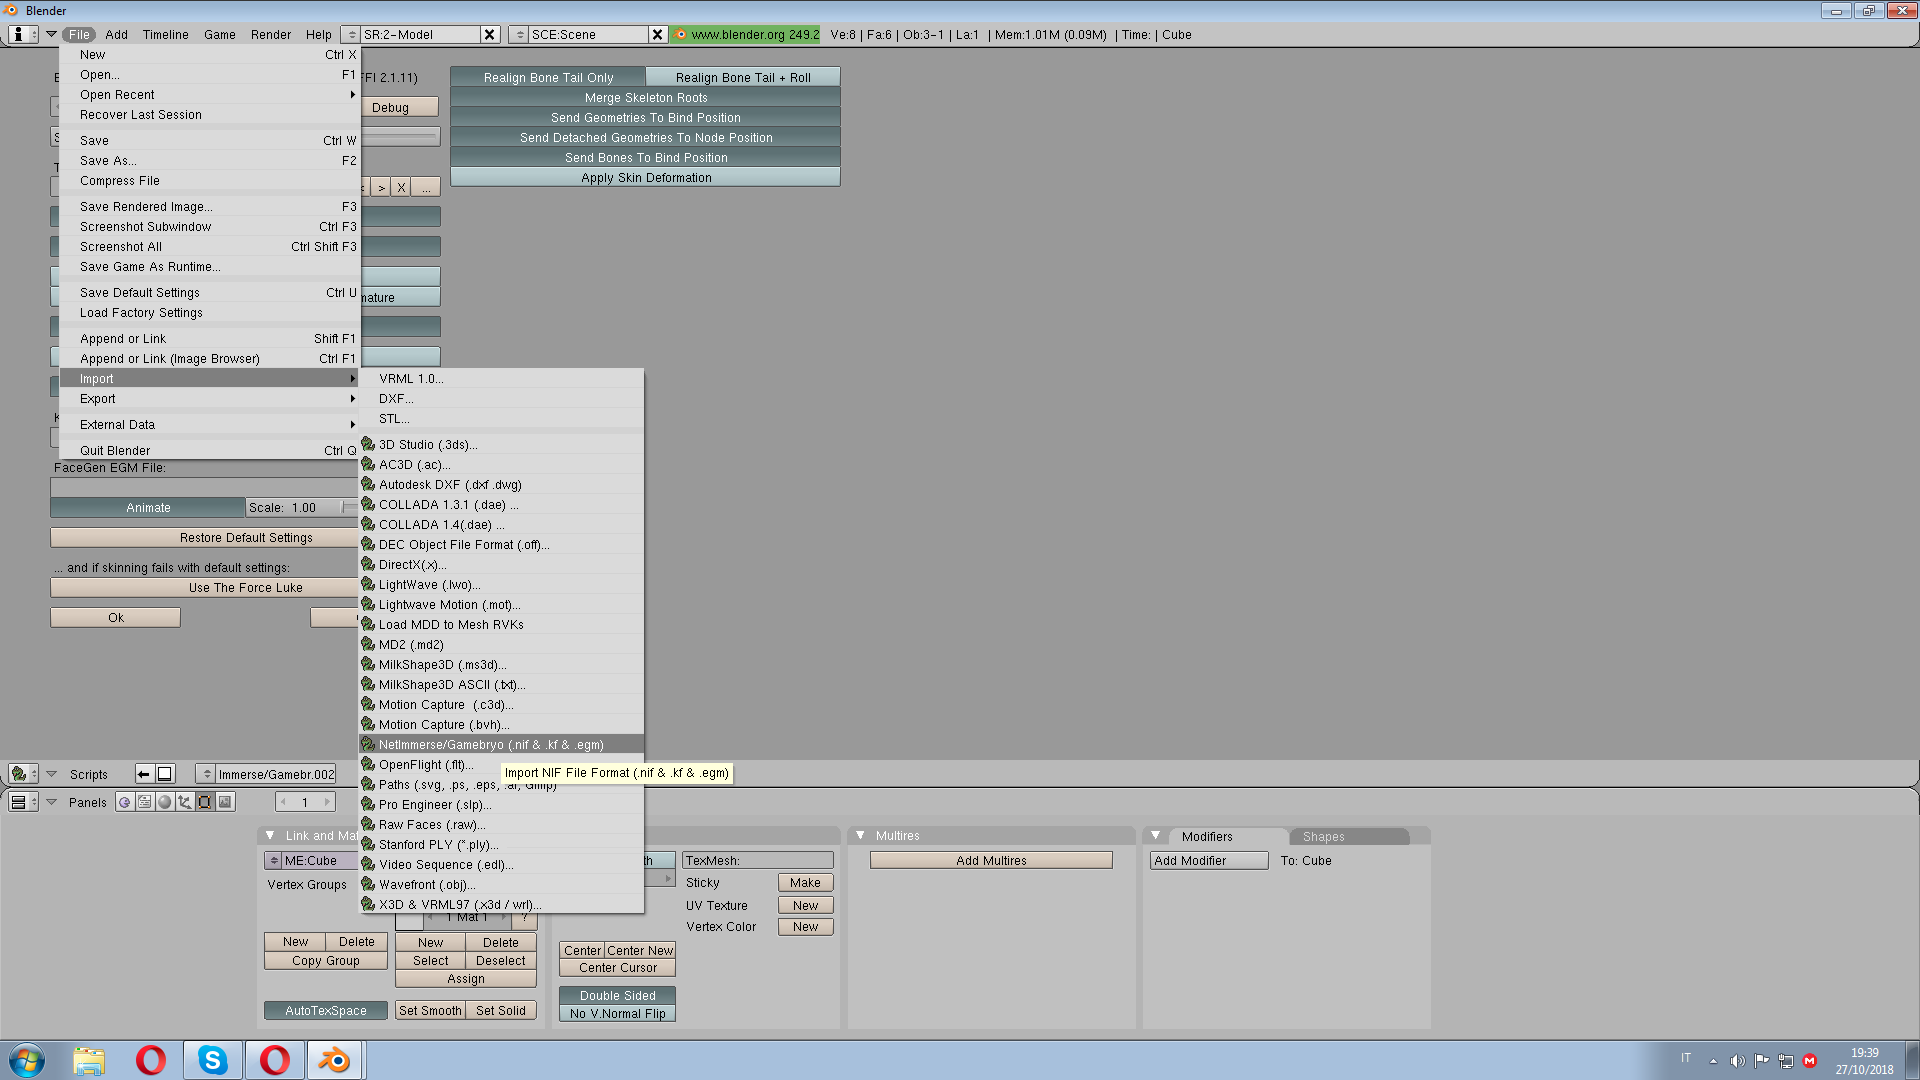This screenshot has height=1080, width=1920.
Task: Click the MEGA tray icon
Action: click(x=1809, y=1061)
